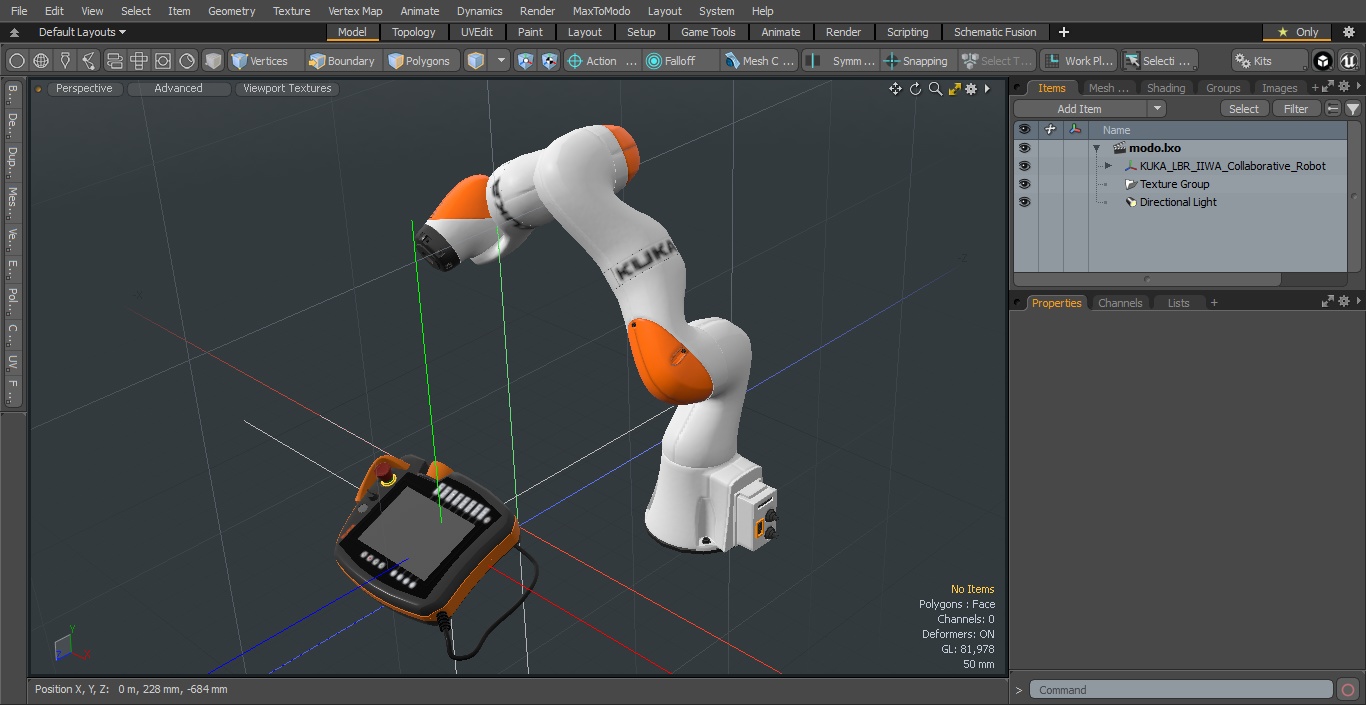
Task: Click the second colored cube selection icon
Action: (x=550, y=61)
